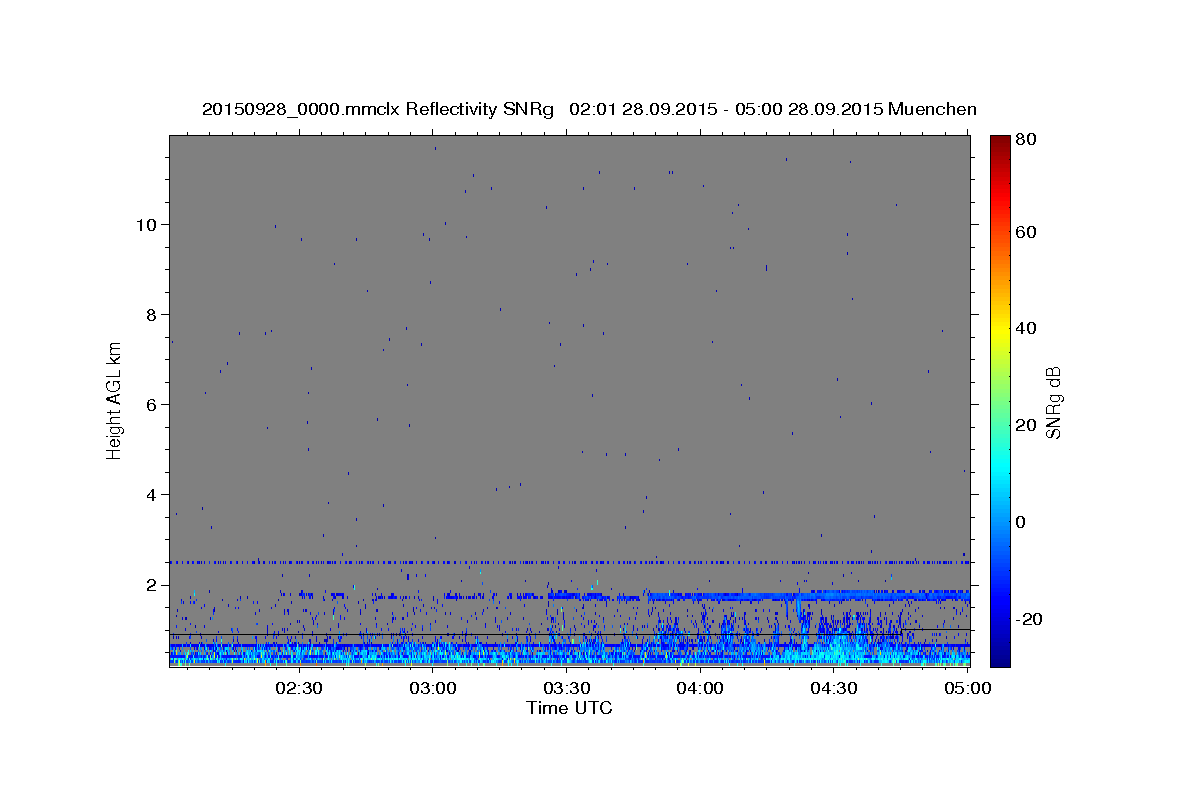Click the dotted blue line at 2.5 km
Viewport: 1200px width, 800px height.
[x=569, y=562]
